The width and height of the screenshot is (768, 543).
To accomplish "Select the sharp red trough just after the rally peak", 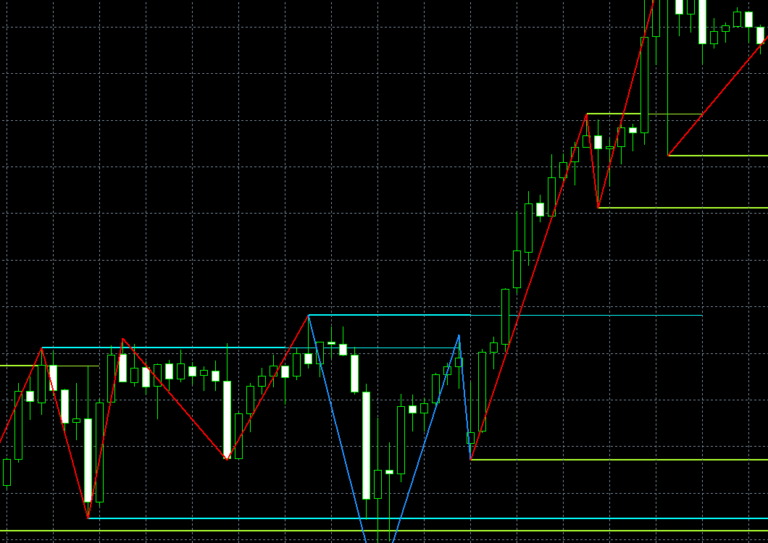I will point(598,207).
